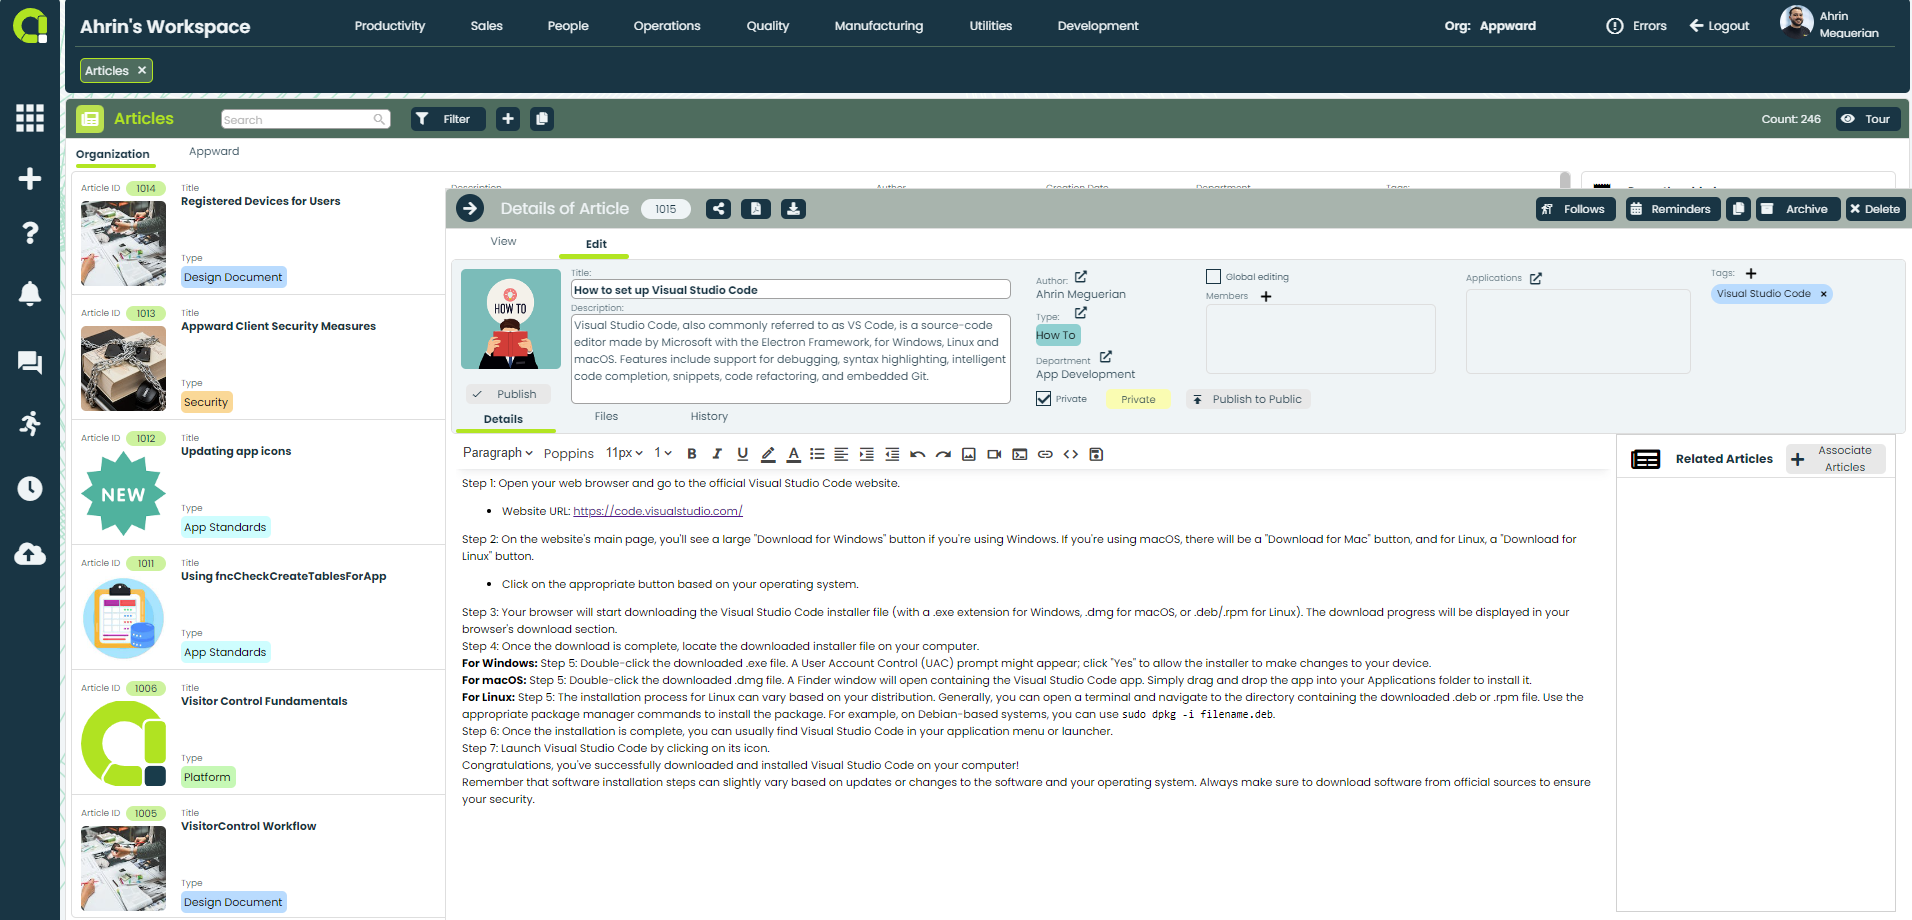The width and height of the screenshot is (1912, 920).
Task: Click the running person sidebar icon
Action: pyautogui.click(x=30, y=423)
